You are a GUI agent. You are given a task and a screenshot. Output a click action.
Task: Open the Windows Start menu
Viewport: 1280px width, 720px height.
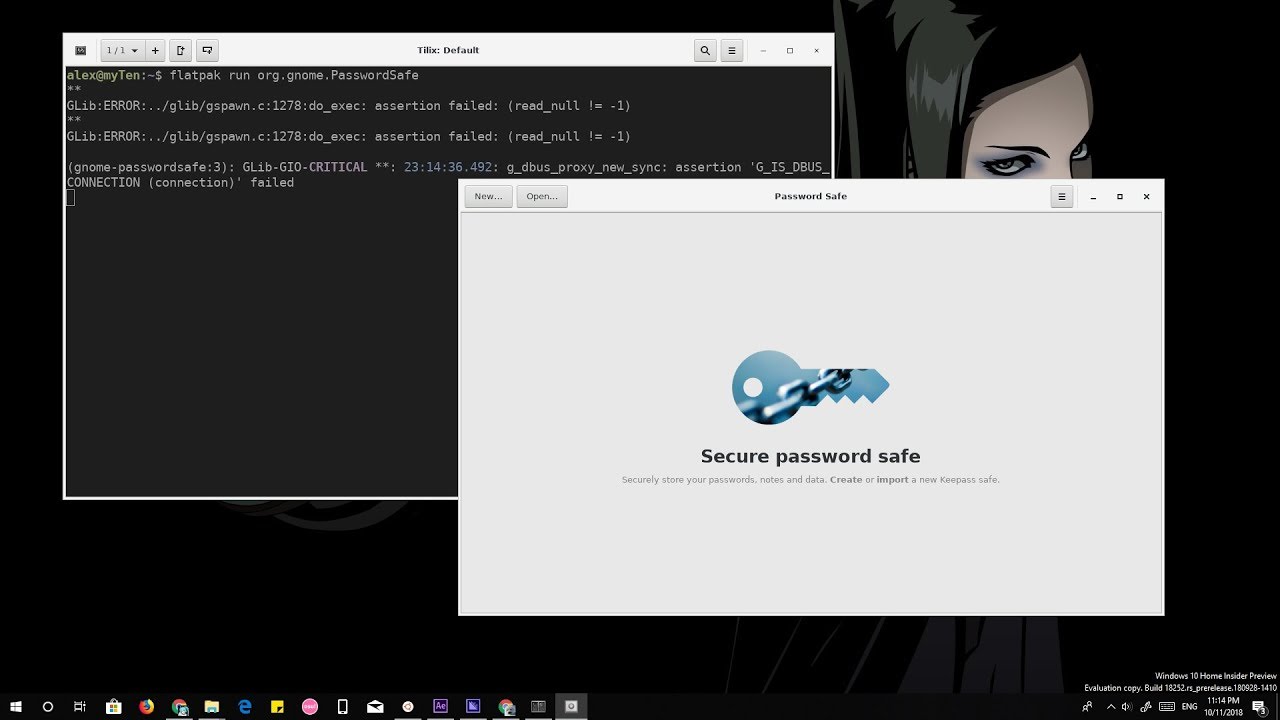click(x=16, y=706)
